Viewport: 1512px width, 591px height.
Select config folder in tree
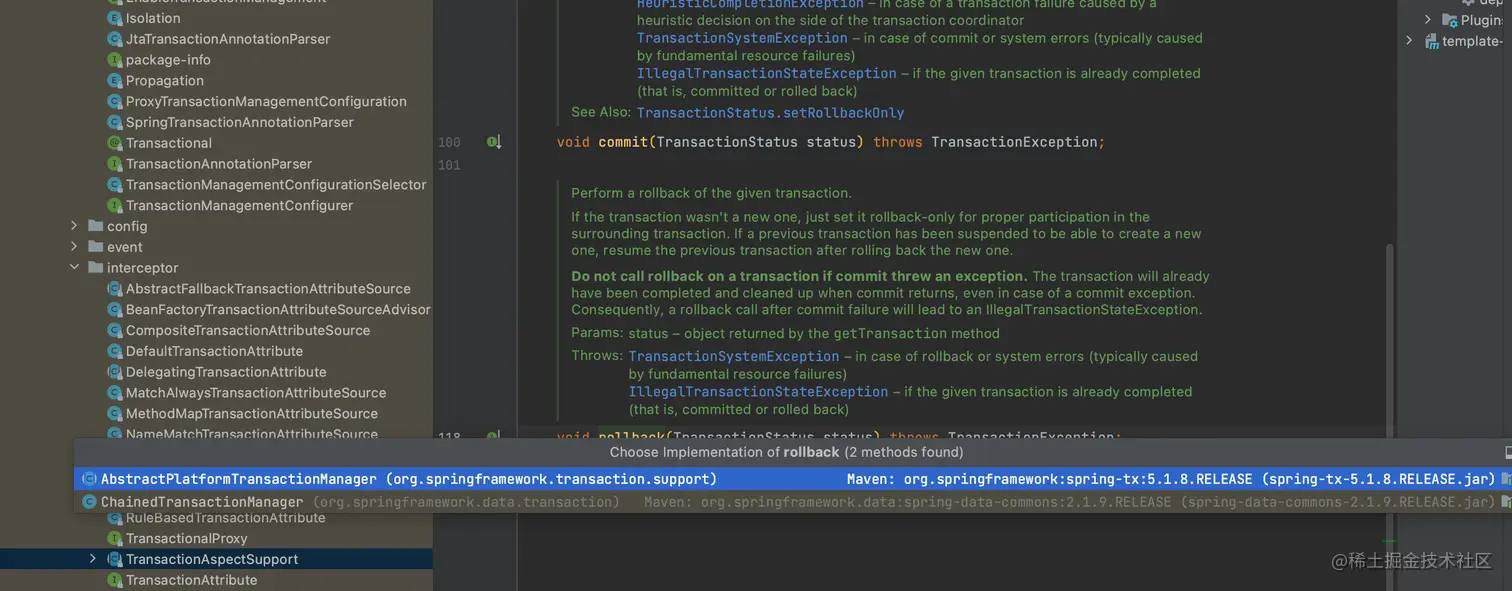(x=127, y=226)
